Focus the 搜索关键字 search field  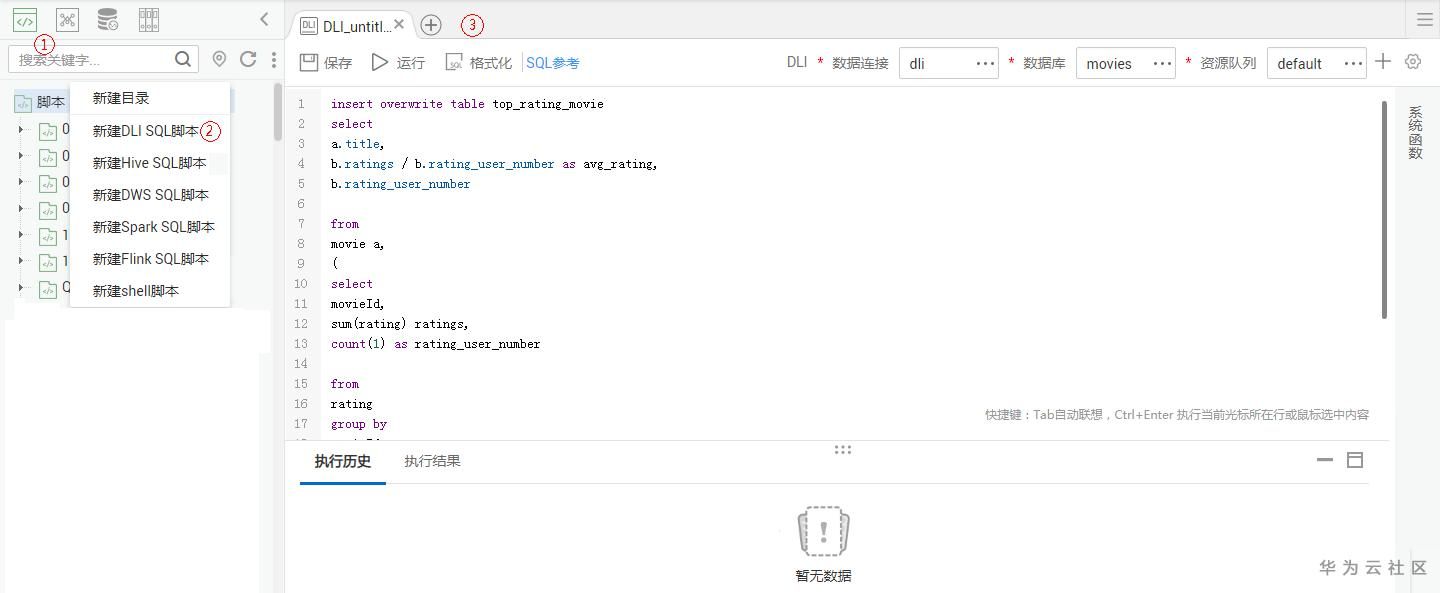[x=92, y=60]
